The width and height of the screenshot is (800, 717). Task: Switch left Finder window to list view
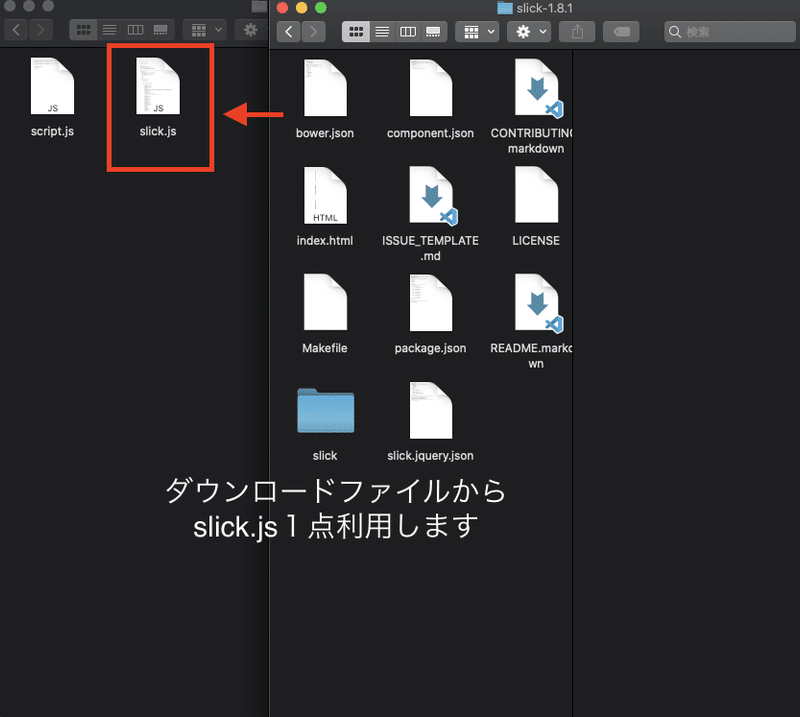[109, 30]
